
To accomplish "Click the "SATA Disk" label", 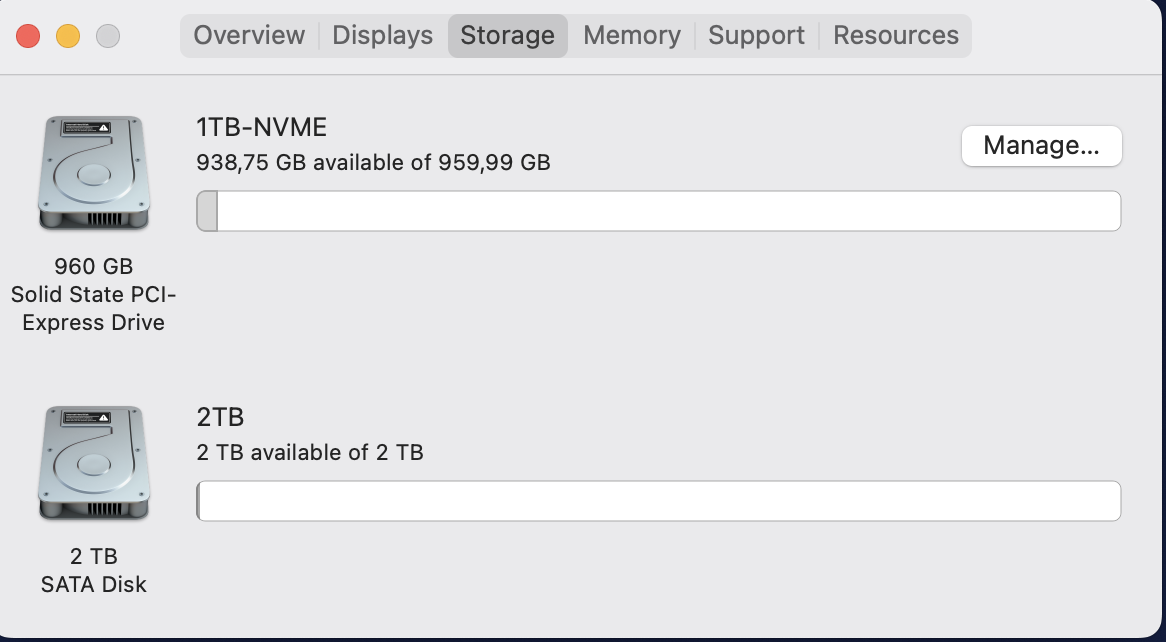I will pos(94,584).
